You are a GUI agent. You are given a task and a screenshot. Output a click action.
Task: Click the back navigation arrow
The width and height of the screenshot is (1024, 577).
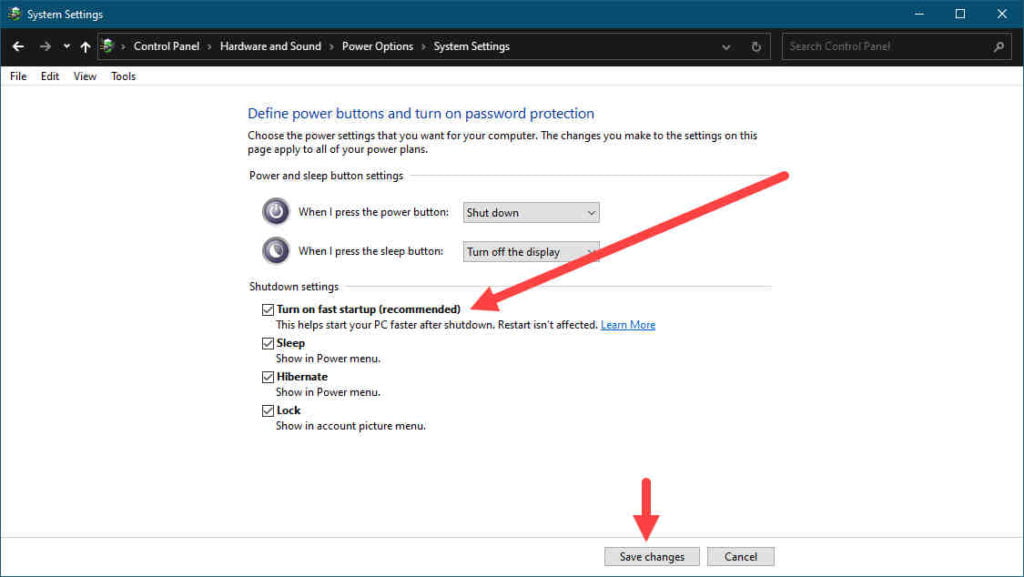click(x=17, y=46)
